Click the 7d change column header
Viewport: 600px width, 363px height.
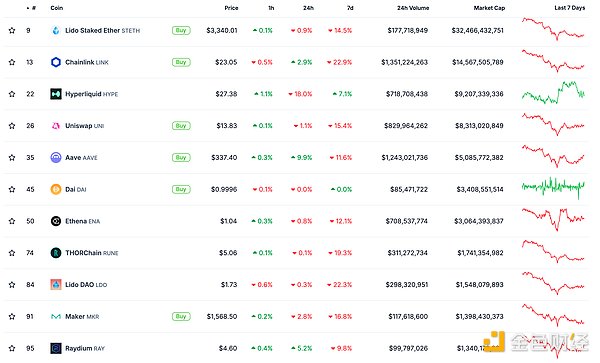pyautogui.click(x=350, y=8)
